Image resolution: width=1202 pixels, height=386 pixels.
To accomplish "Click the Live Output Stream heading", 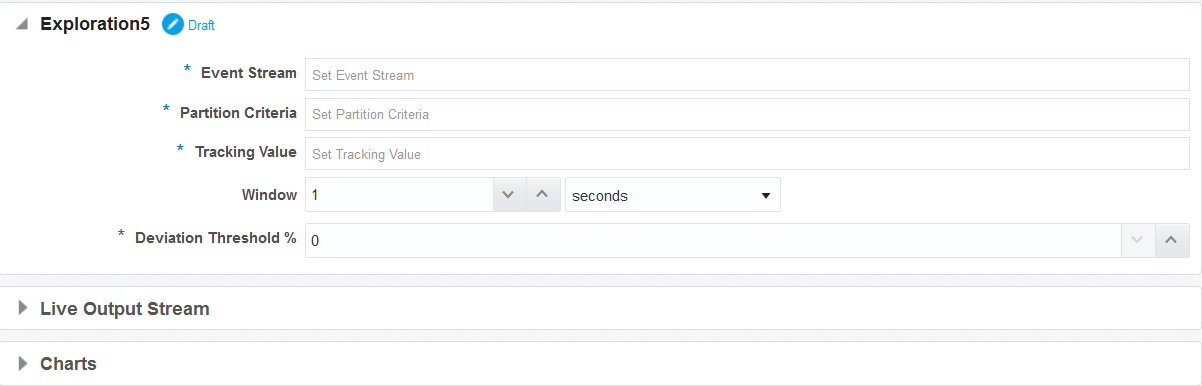I will click(125, 308).
